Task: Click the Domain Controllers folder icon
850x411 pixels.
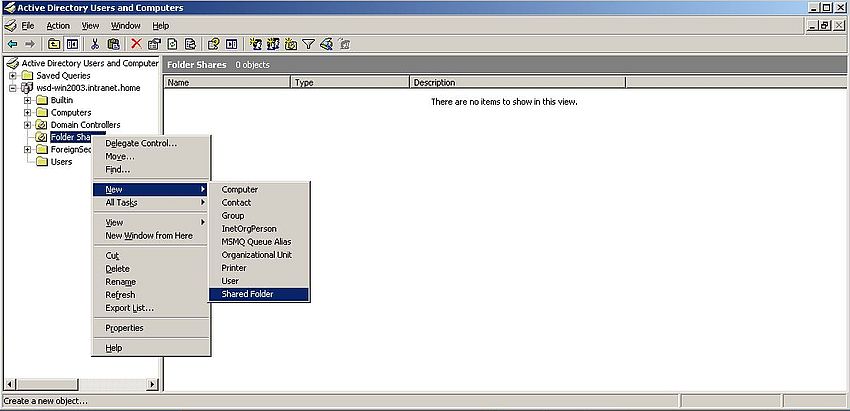Action: (42, 125)
